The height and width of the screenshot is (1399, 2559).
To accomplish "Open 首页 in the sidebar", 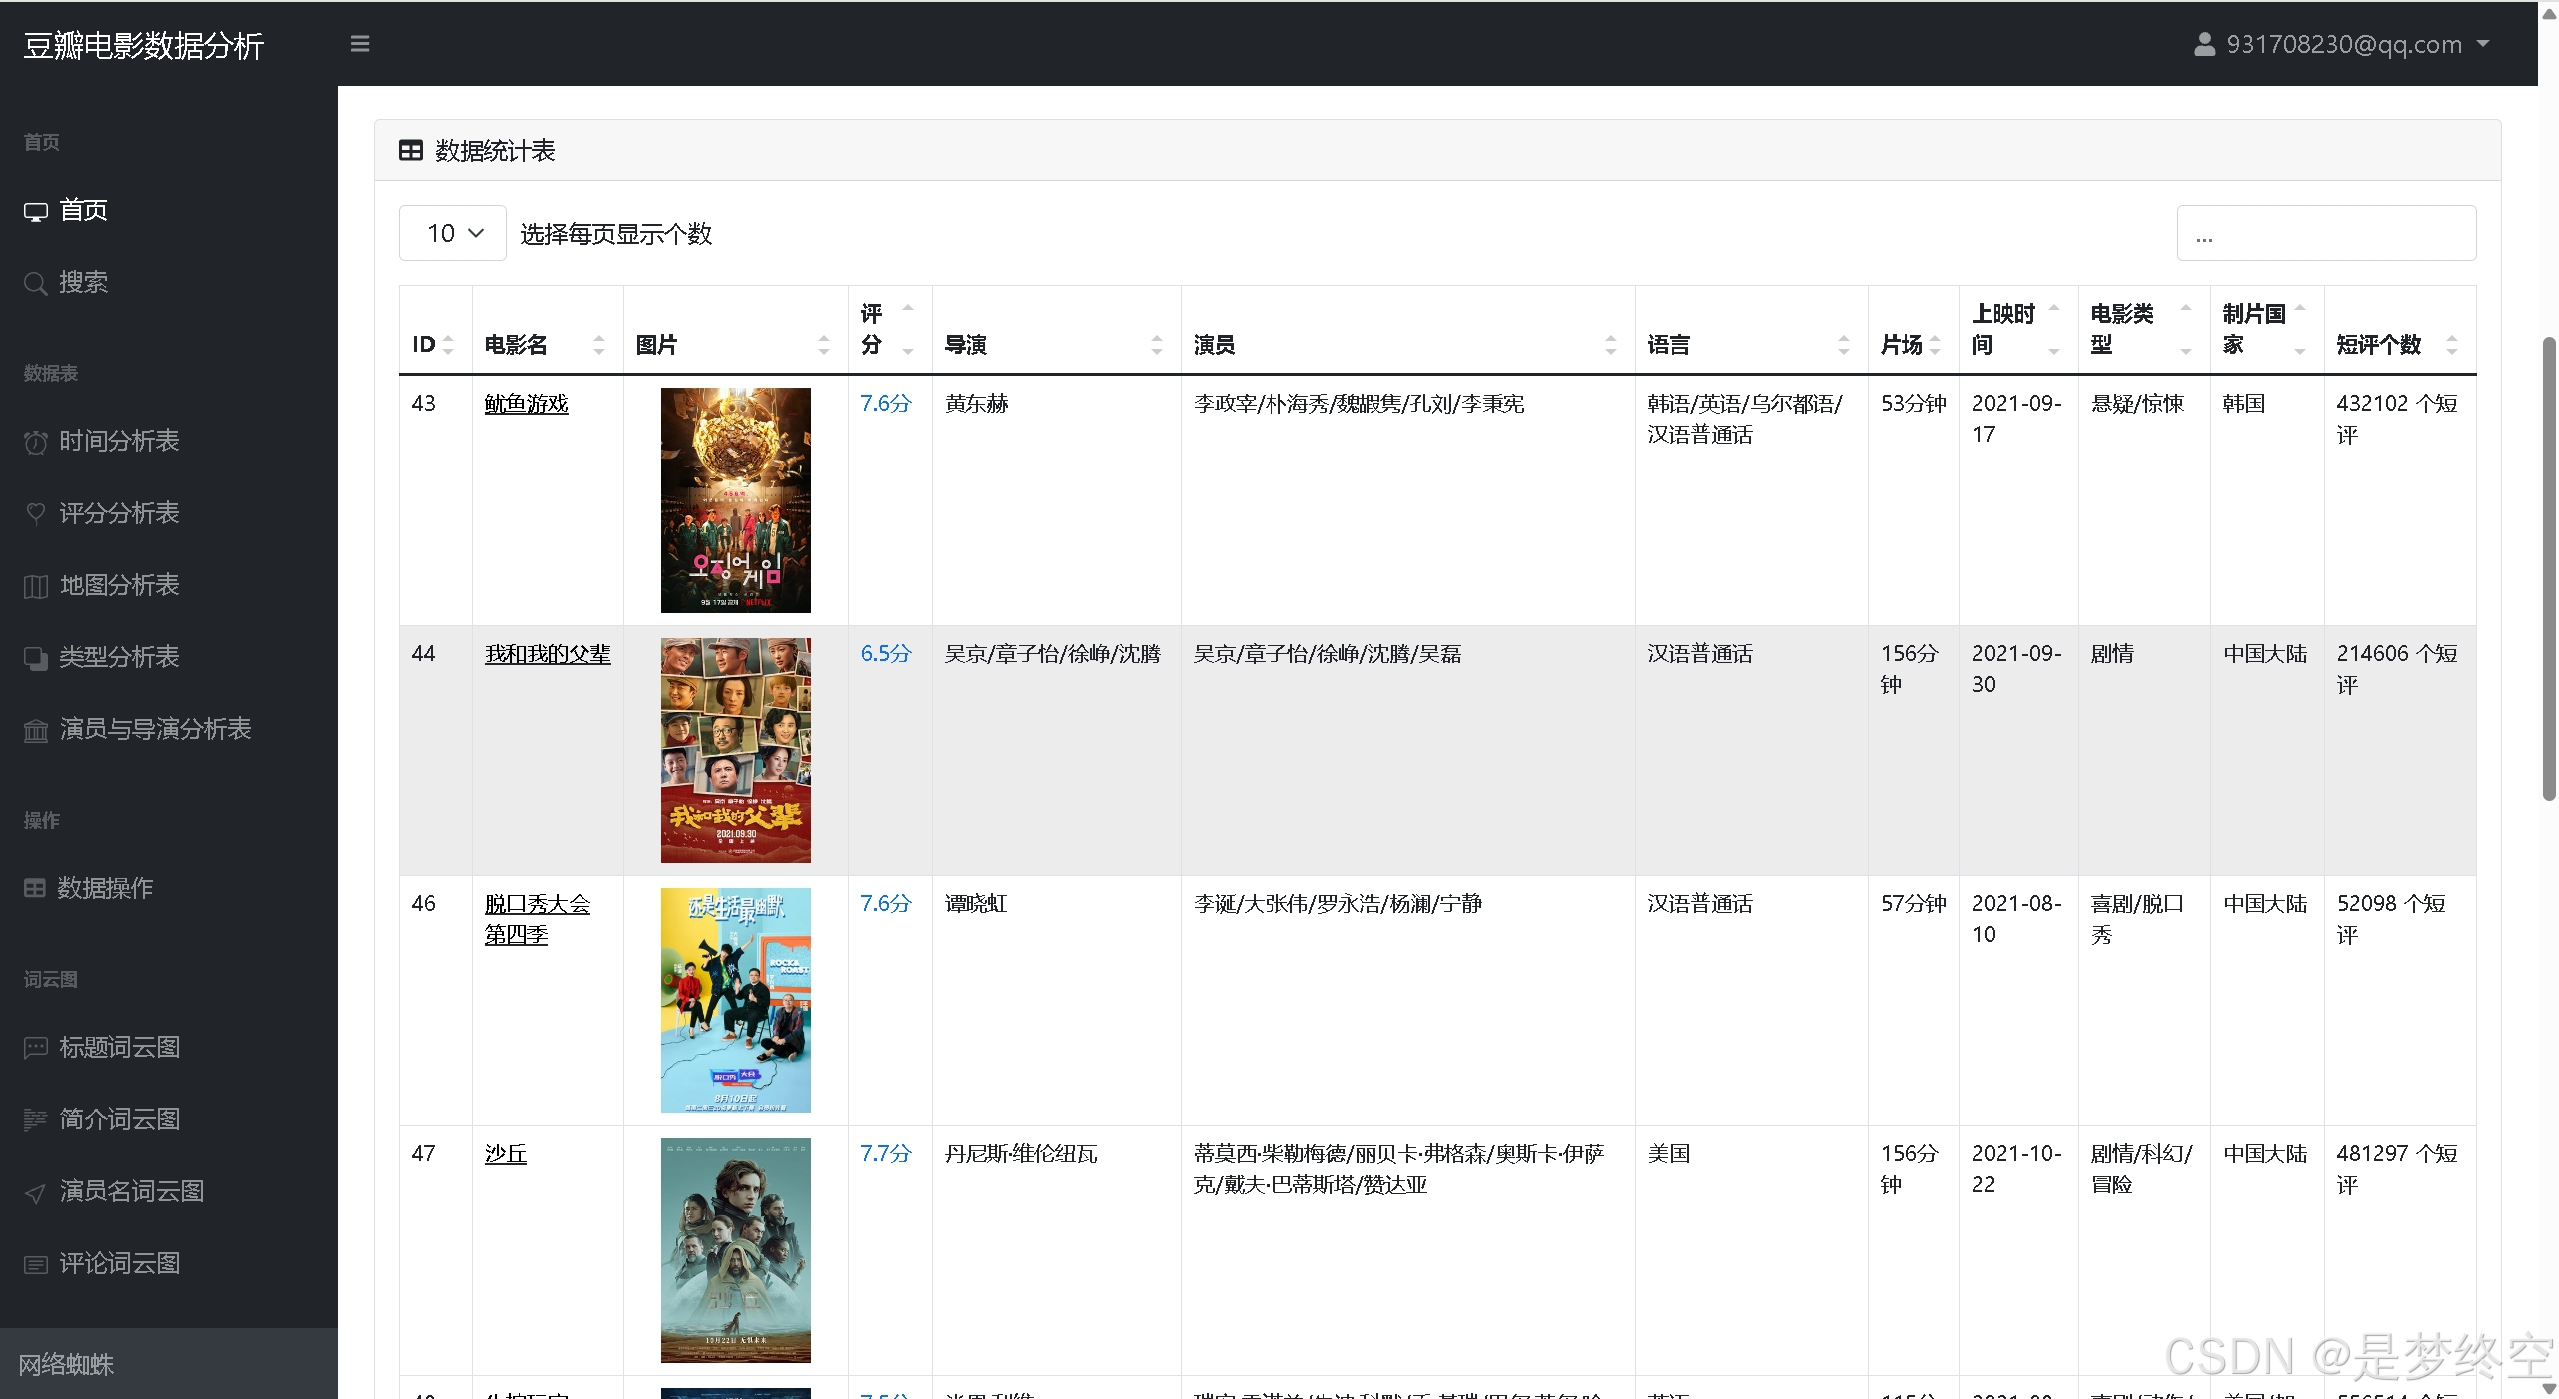I will [x=83, y=210].
